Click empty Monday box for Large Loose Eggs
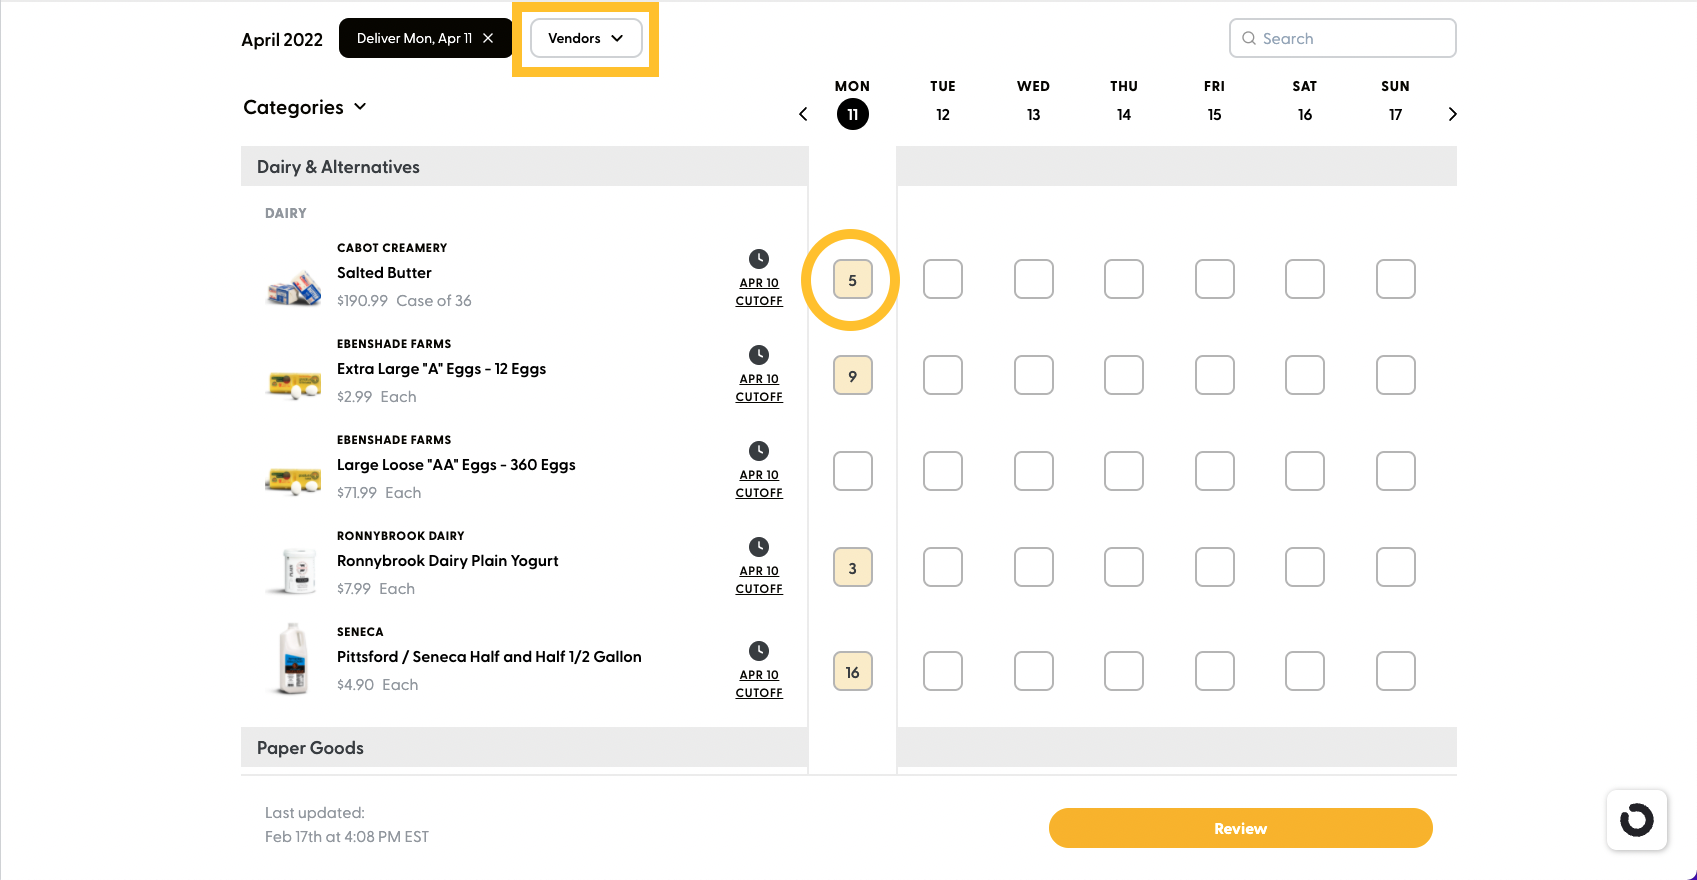The height and width of the screenshot is (880, 1697). coord(853,471)
